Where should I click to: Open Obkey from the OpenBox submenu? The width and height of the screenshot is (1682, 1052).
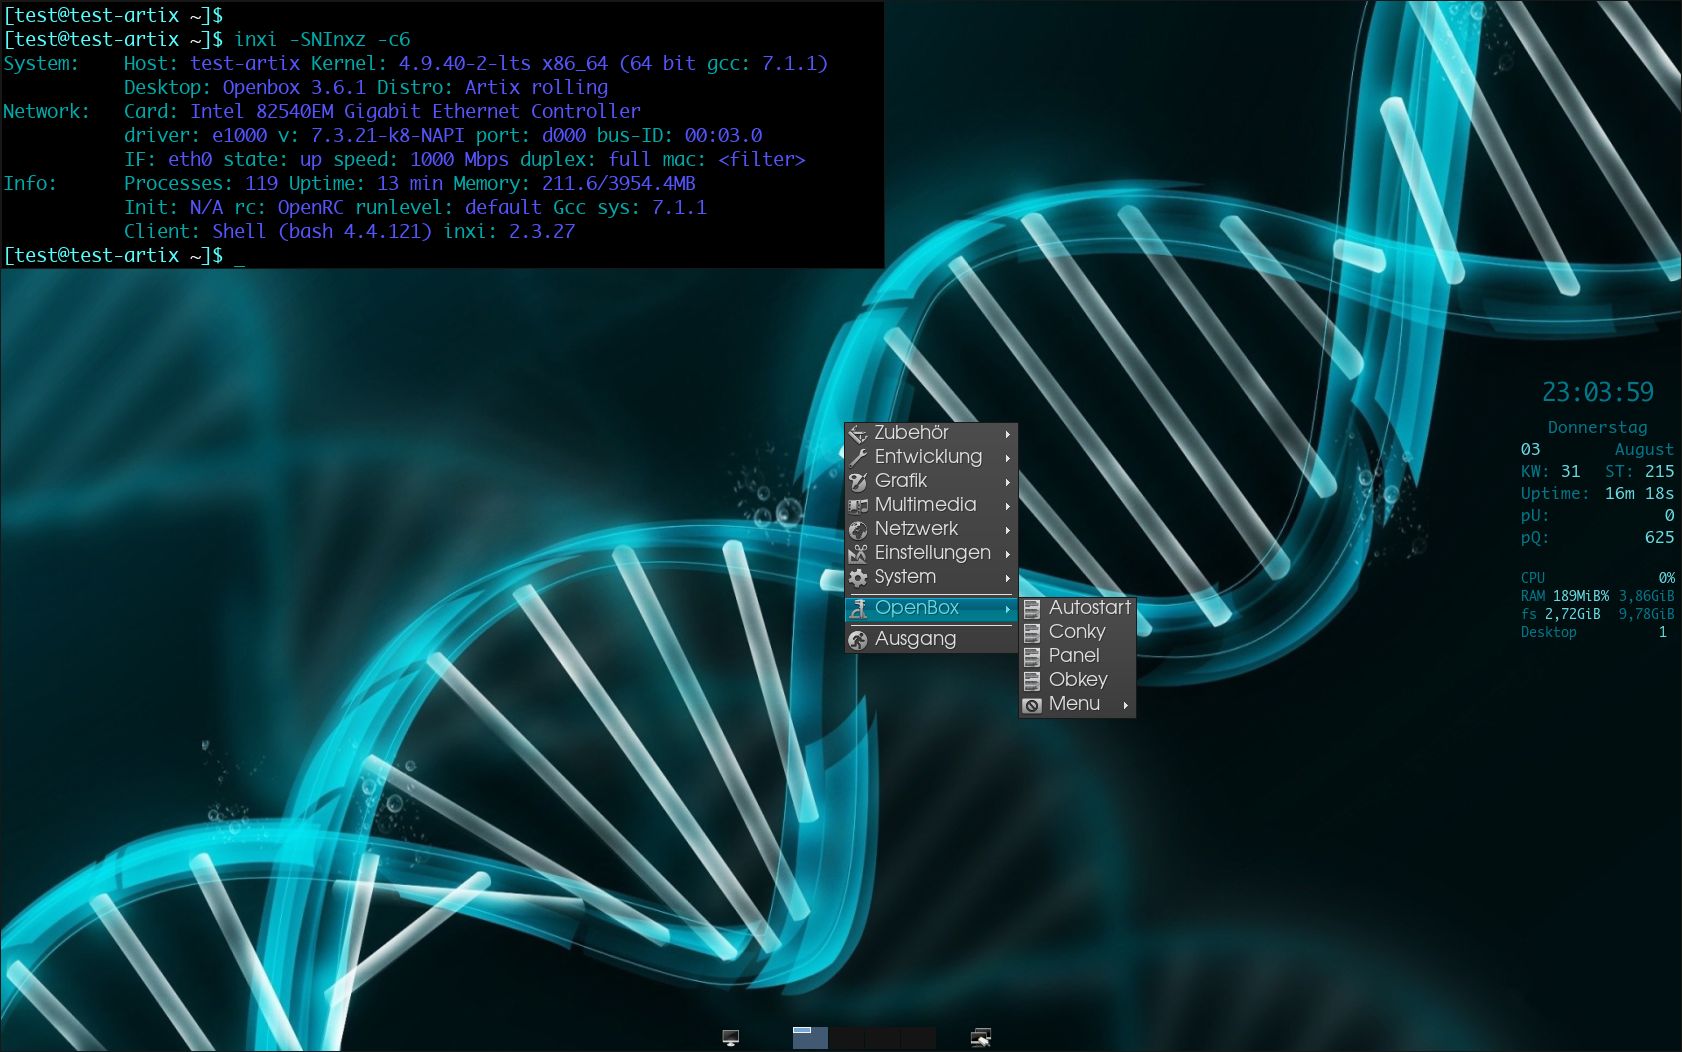[1077, 679]
